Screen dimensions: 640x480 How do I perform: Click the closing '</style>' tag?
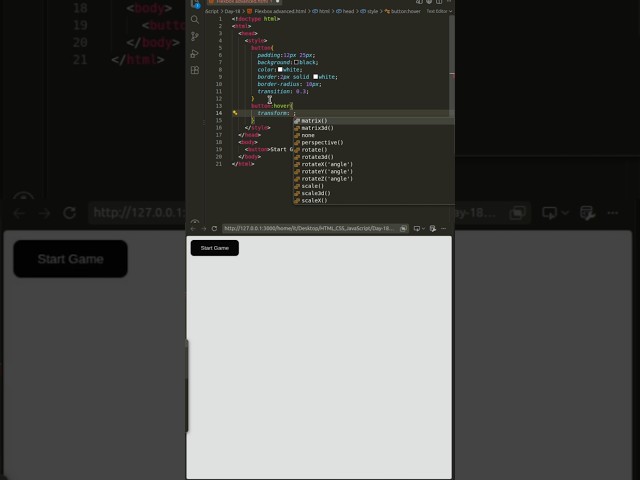pos(258,128)
